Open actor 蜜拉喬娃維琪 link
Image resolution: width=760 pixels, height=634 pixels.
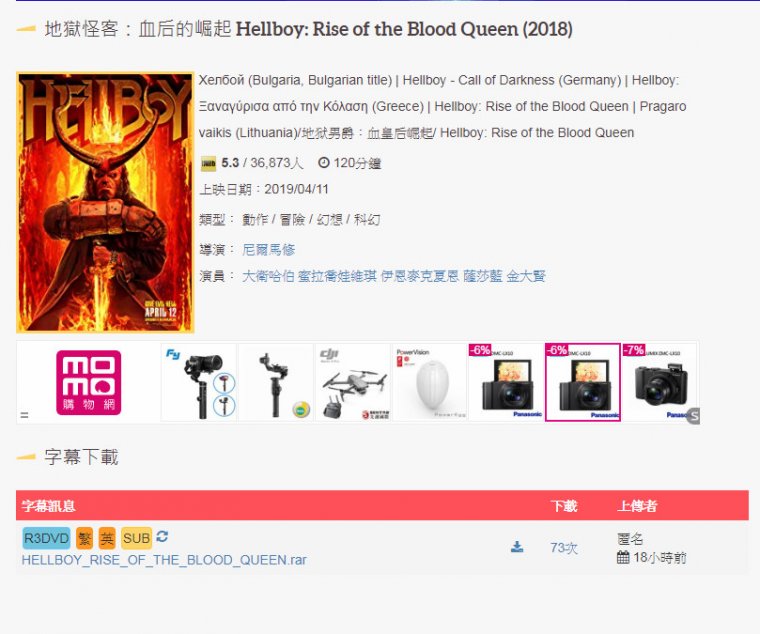[x=337, y=276]
